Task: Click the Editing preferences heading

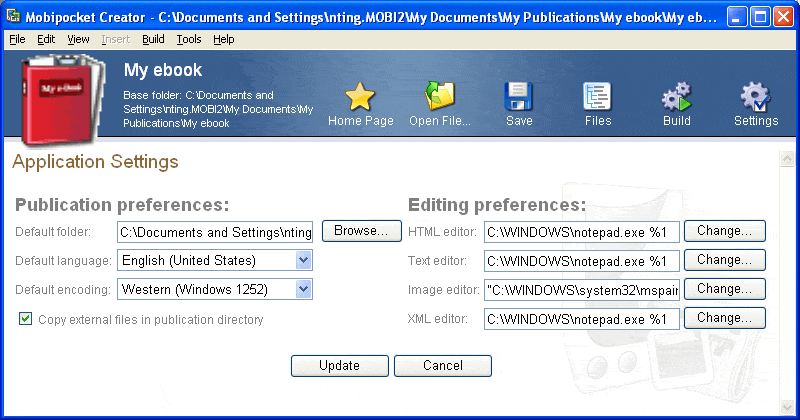Action: (x=497, y=205)
